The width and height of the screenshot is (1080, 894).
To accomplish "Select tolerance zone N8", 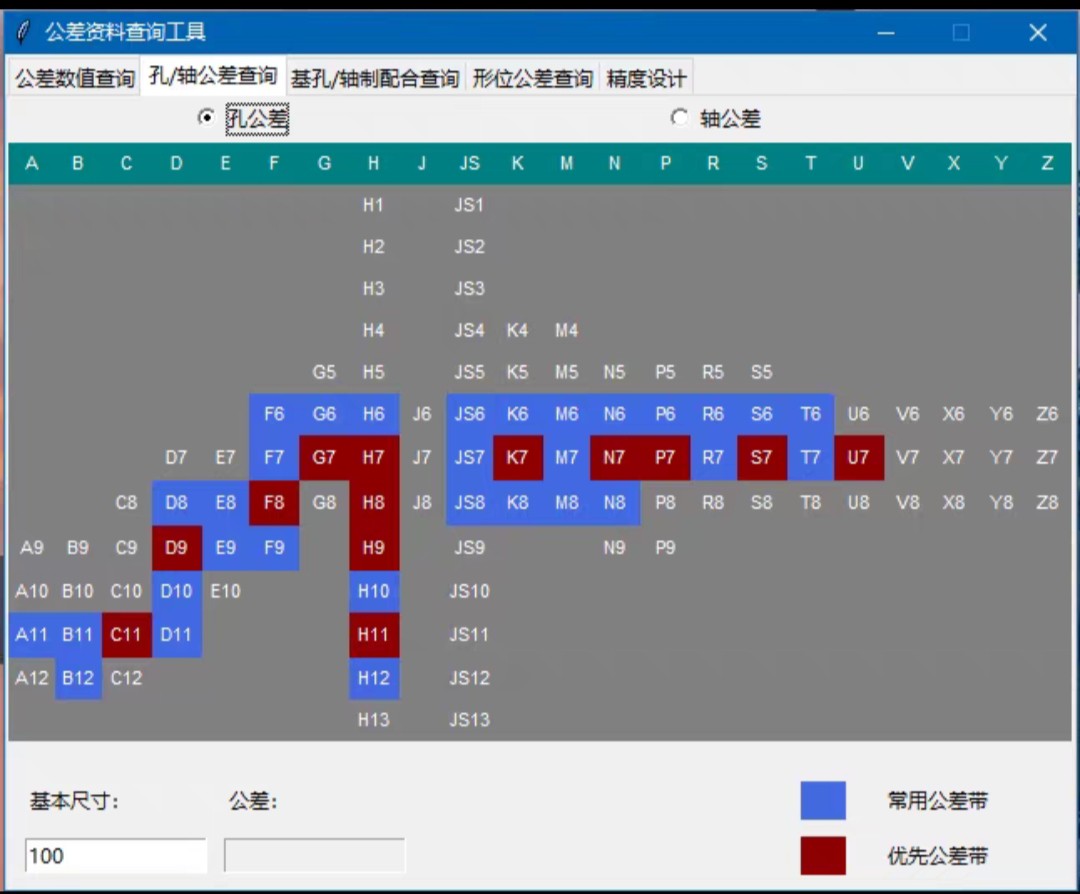I will pos(614,503).
